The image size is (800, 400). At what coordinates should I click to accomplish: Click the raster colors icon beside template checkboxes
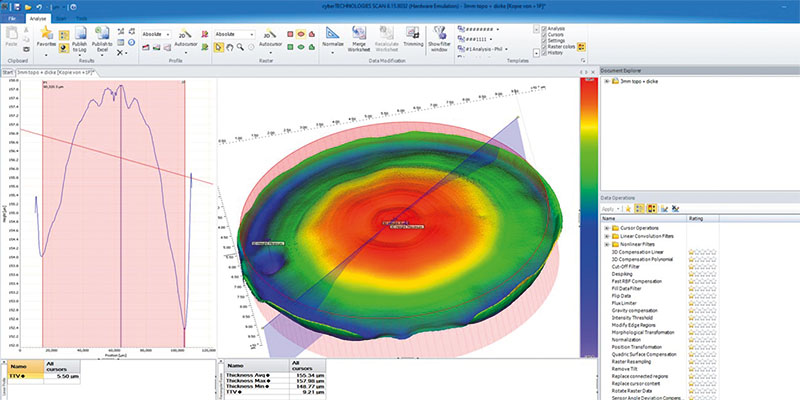pyautogui.click(x=581, y=46)
